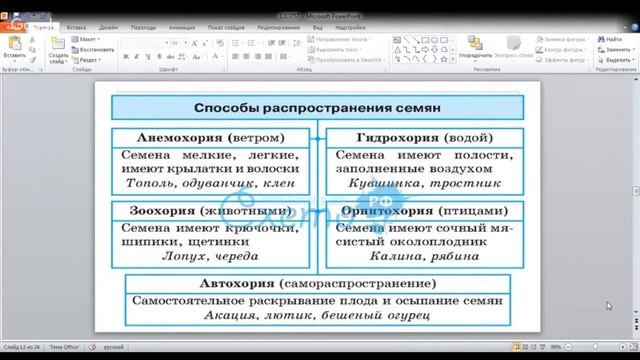Toggle Reading view button in status bar
This screenshot has height=360, width=640.
[534, 347]
